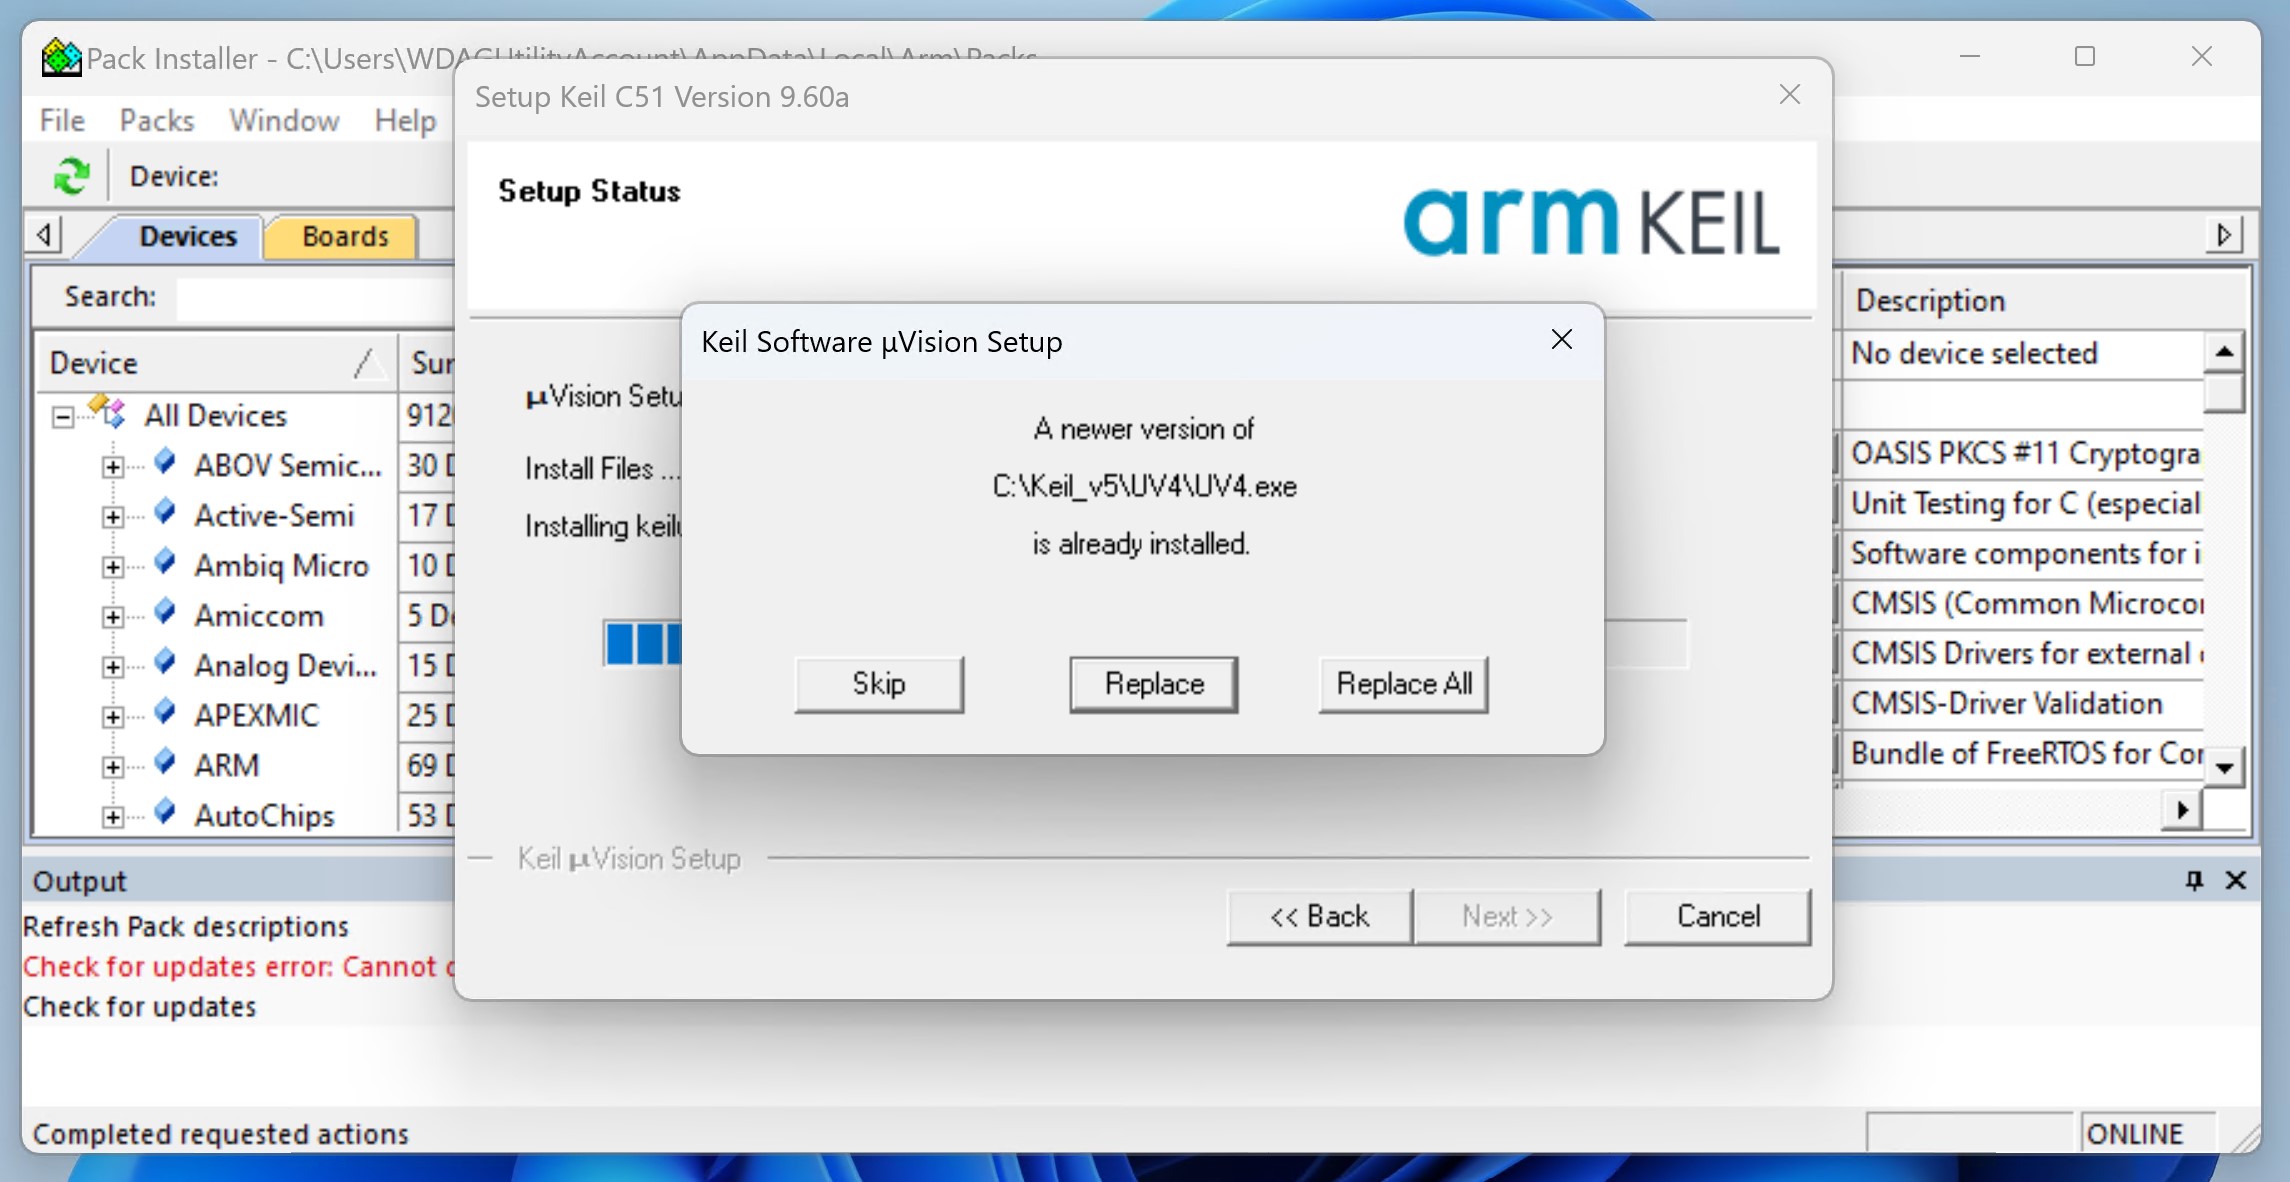The width and height of the screenshot is (2290, 1182).
Task: Click the All Devices tree icon
Action: [108, 412]
